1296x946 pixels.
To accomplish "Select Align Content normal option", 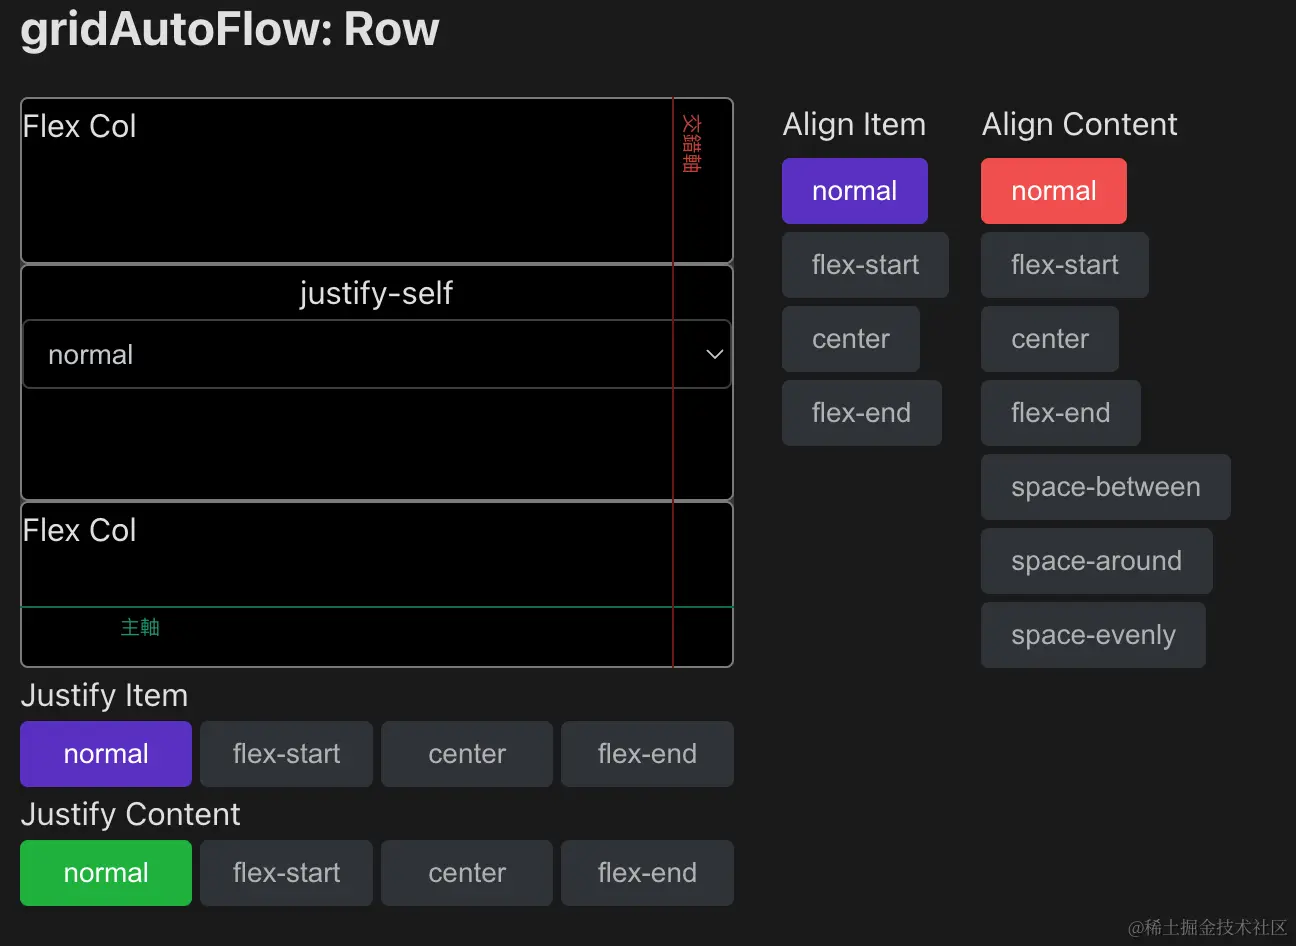I will [1053, 191].
